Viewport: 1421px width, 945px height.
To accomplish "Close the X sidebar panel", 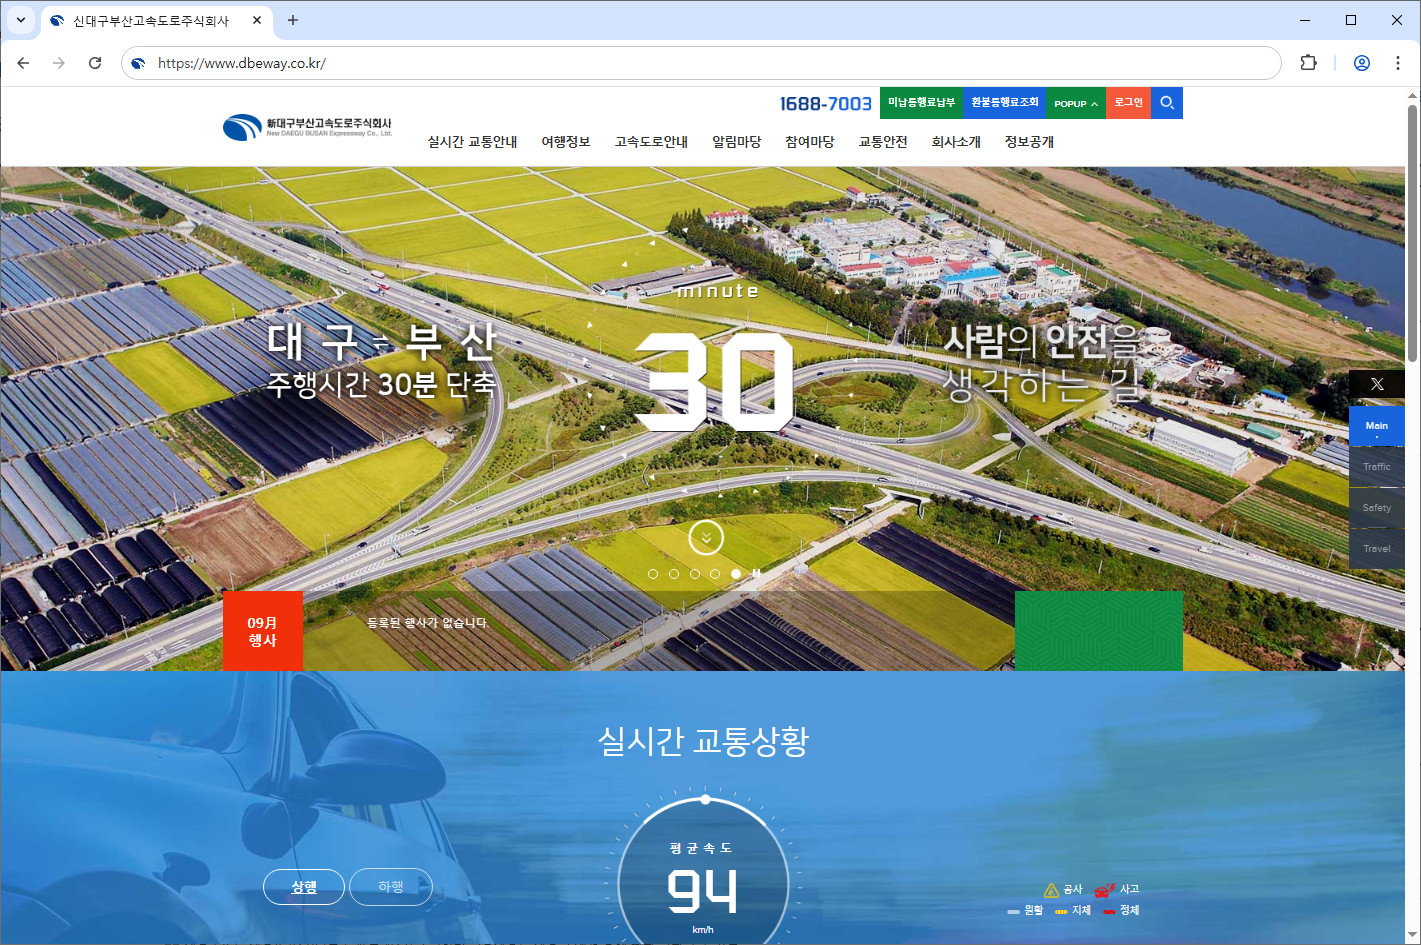I will point(1377,383).
